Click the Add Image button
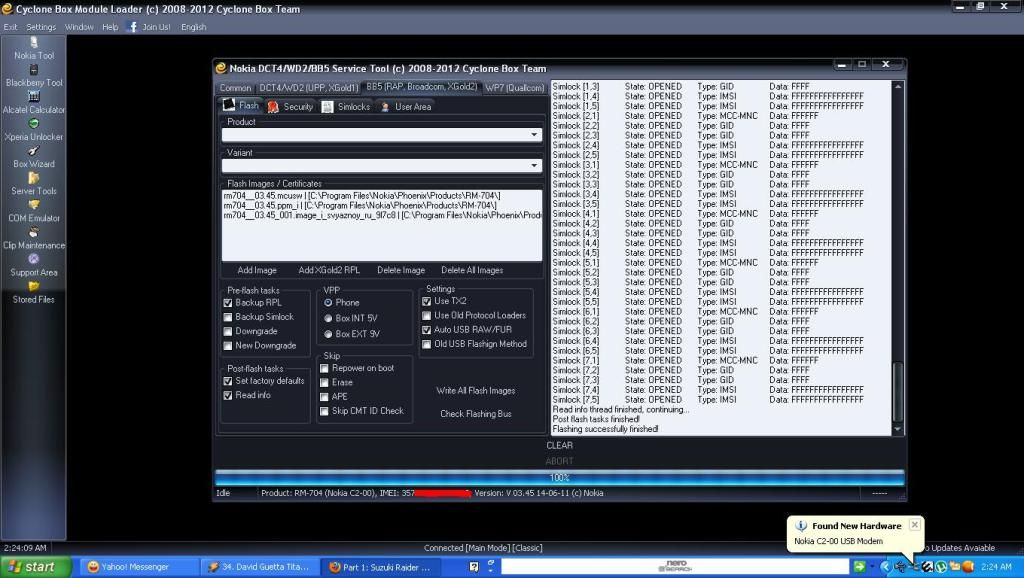This screenshot has height=578, width=1024. pos(257,270)
